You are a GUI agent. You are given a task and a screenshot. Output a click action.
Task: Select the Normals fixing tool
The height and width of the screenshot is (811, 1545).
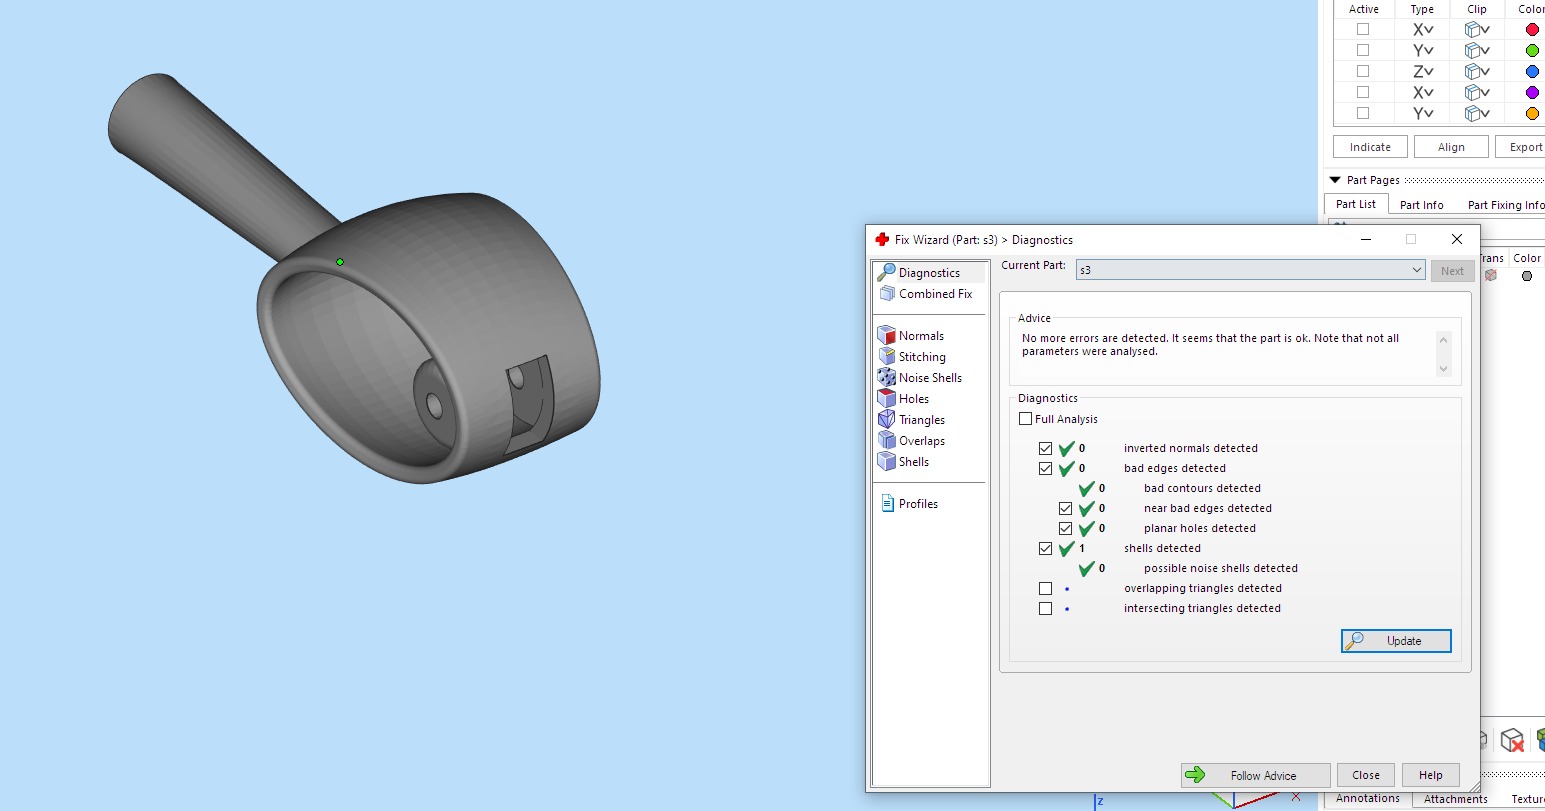pos(911,336)
